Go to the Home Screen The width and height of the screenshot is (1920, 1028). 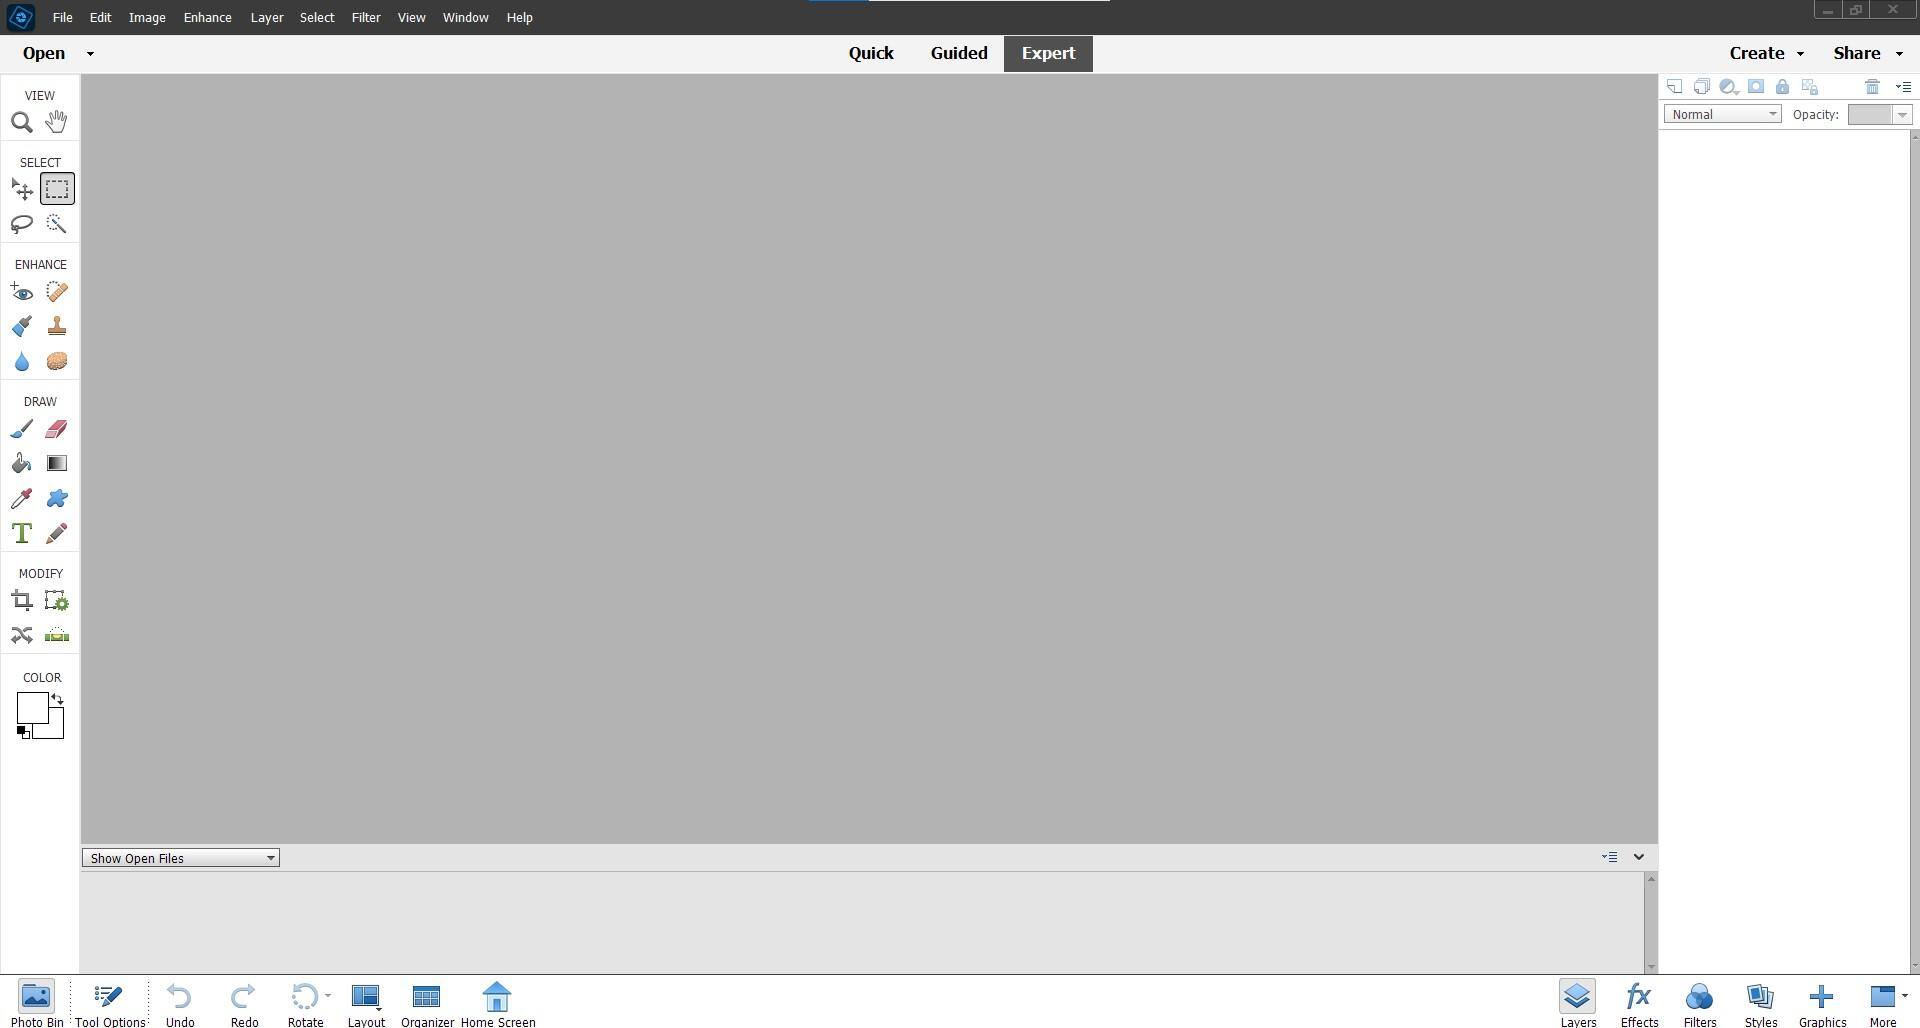(x=497, y=1003)
